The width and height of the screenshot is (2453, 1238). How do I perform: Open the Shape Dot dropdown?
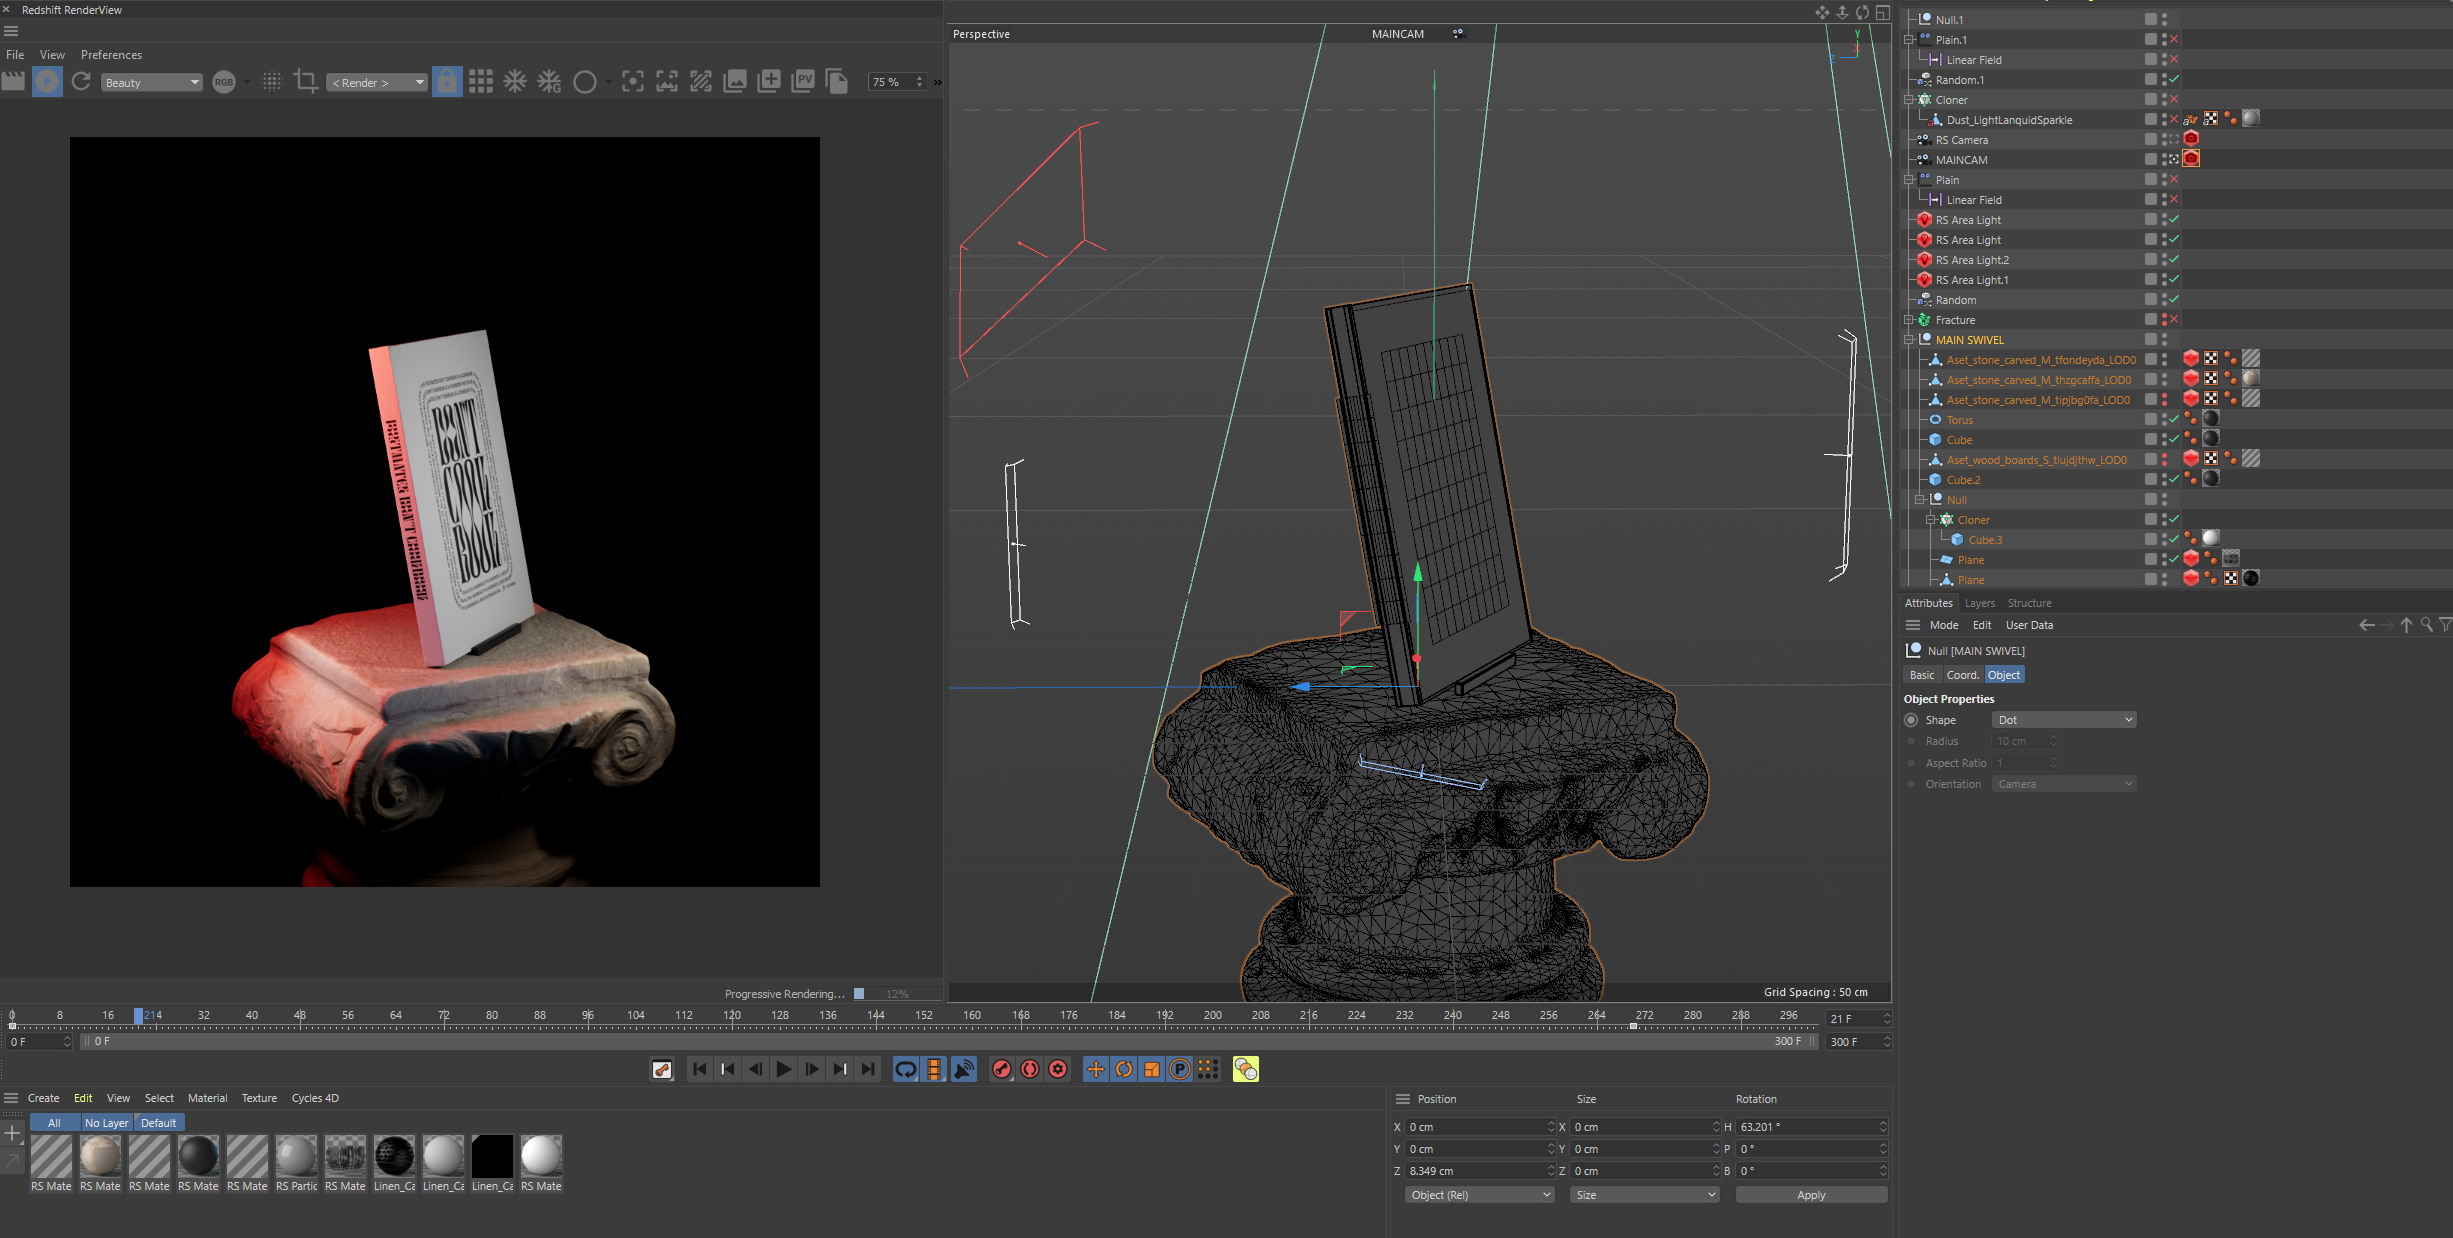pyautogui.click(x=2063, y=720)
